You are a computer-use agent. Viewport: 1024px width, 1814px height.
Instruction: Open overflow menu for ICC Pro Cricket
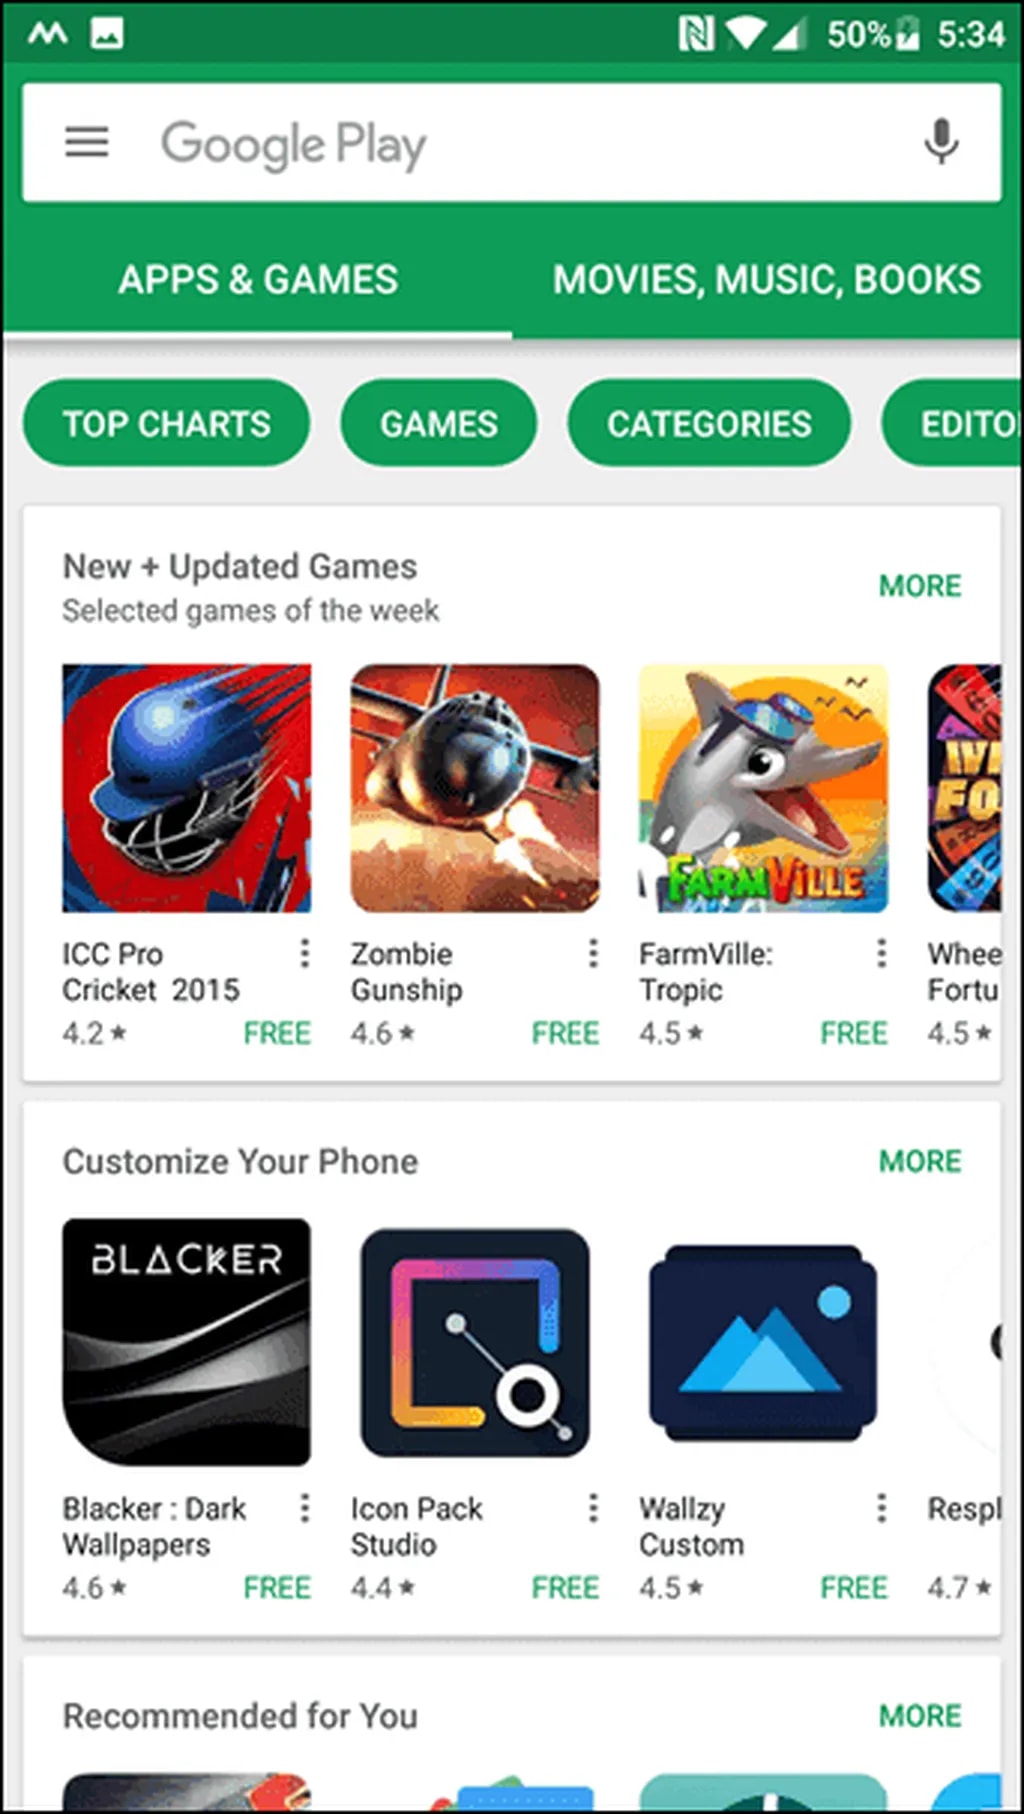coord(305,953)
